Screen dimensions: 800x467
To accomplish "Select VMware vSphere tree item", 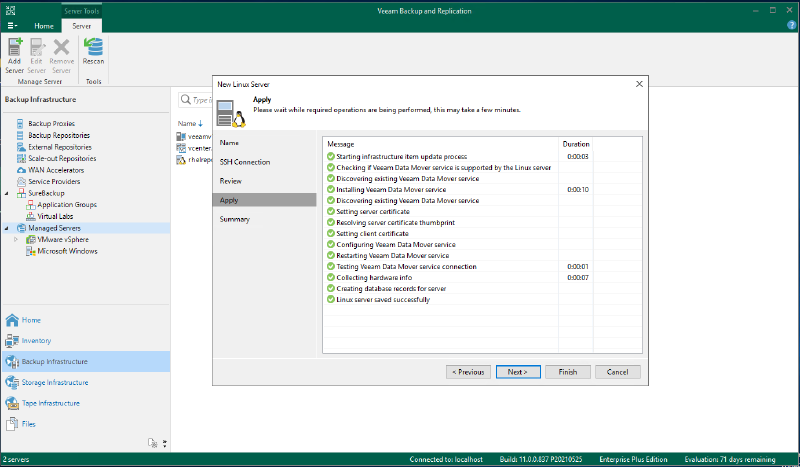I will pos(63,239).
